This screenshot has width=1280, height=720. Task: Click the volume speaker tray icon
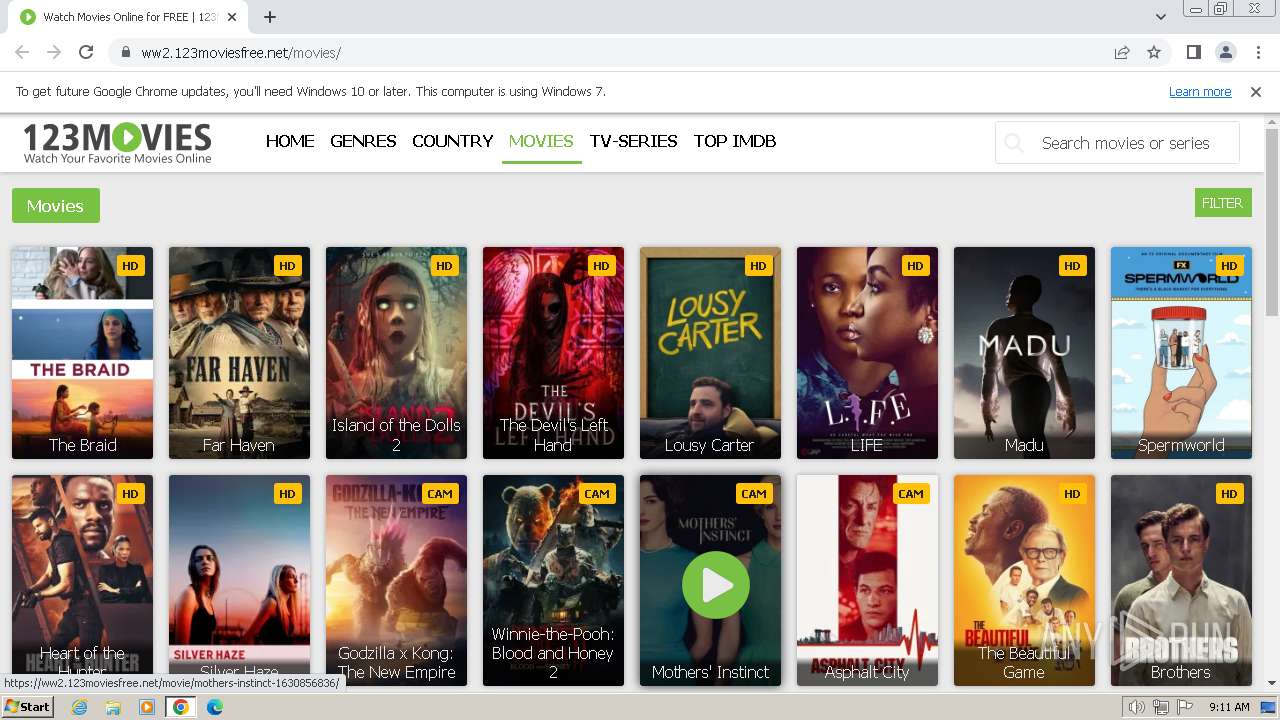click(x=1136, y=707)
